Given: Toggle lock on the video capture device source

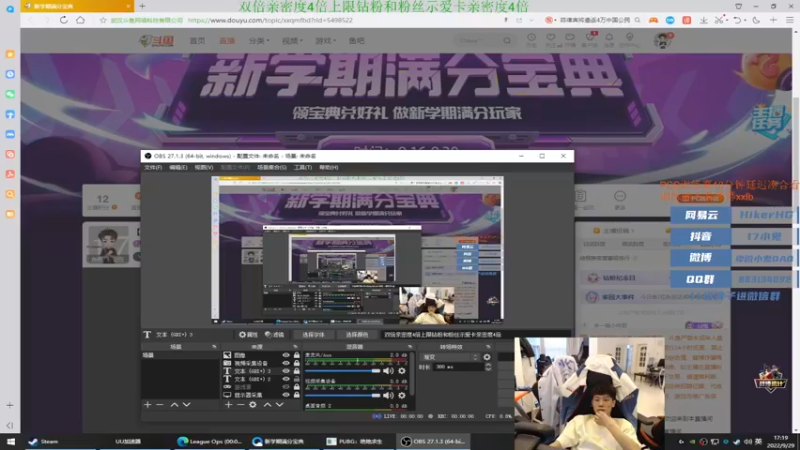Looking at the screenshot, I should tap(296, 363).
